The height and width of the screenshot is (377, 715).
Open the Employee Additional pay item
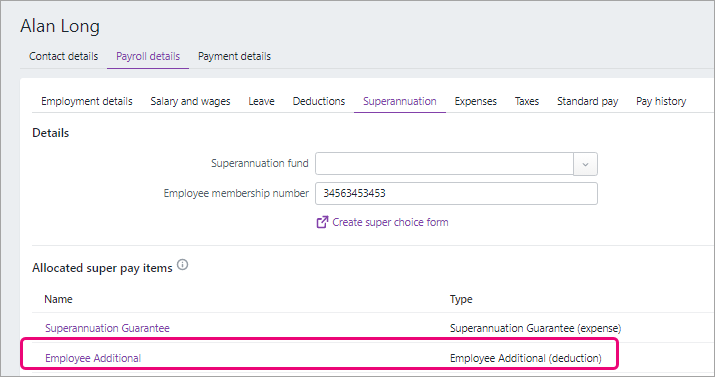coord(93,358)
